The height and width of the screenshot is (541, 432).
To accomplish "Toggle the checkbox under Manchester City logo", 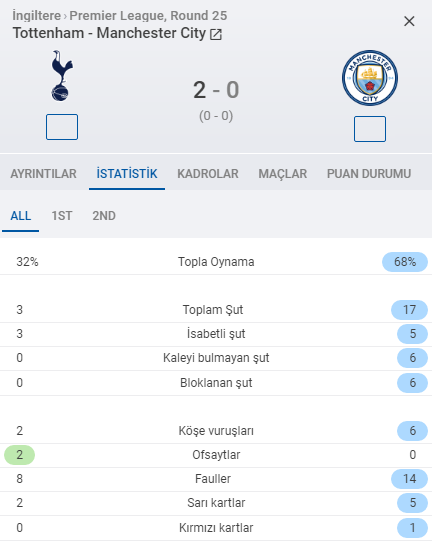I will tap(370, 129).
